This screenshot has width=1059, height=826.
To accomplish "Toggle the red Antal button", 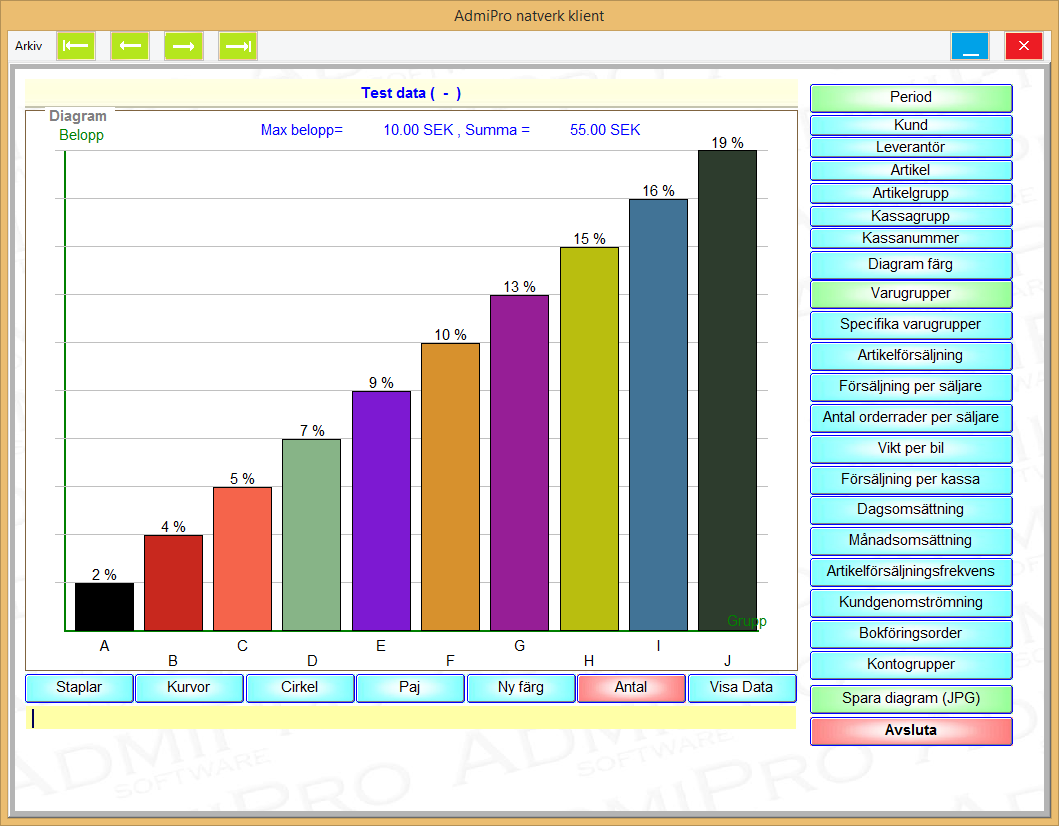I will click(x=631, y=688).
